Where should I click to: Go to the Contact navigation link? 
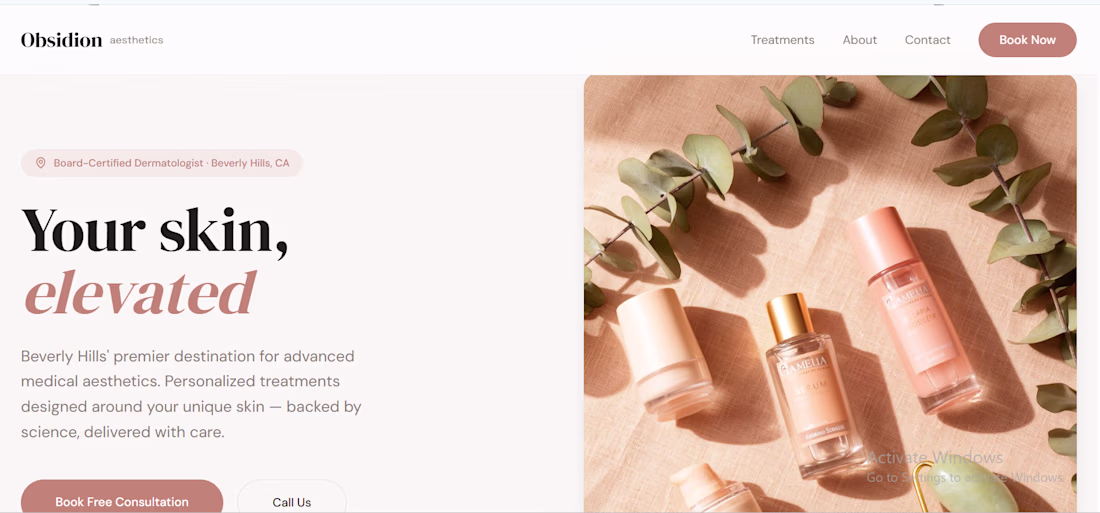[x=927, y=40]
